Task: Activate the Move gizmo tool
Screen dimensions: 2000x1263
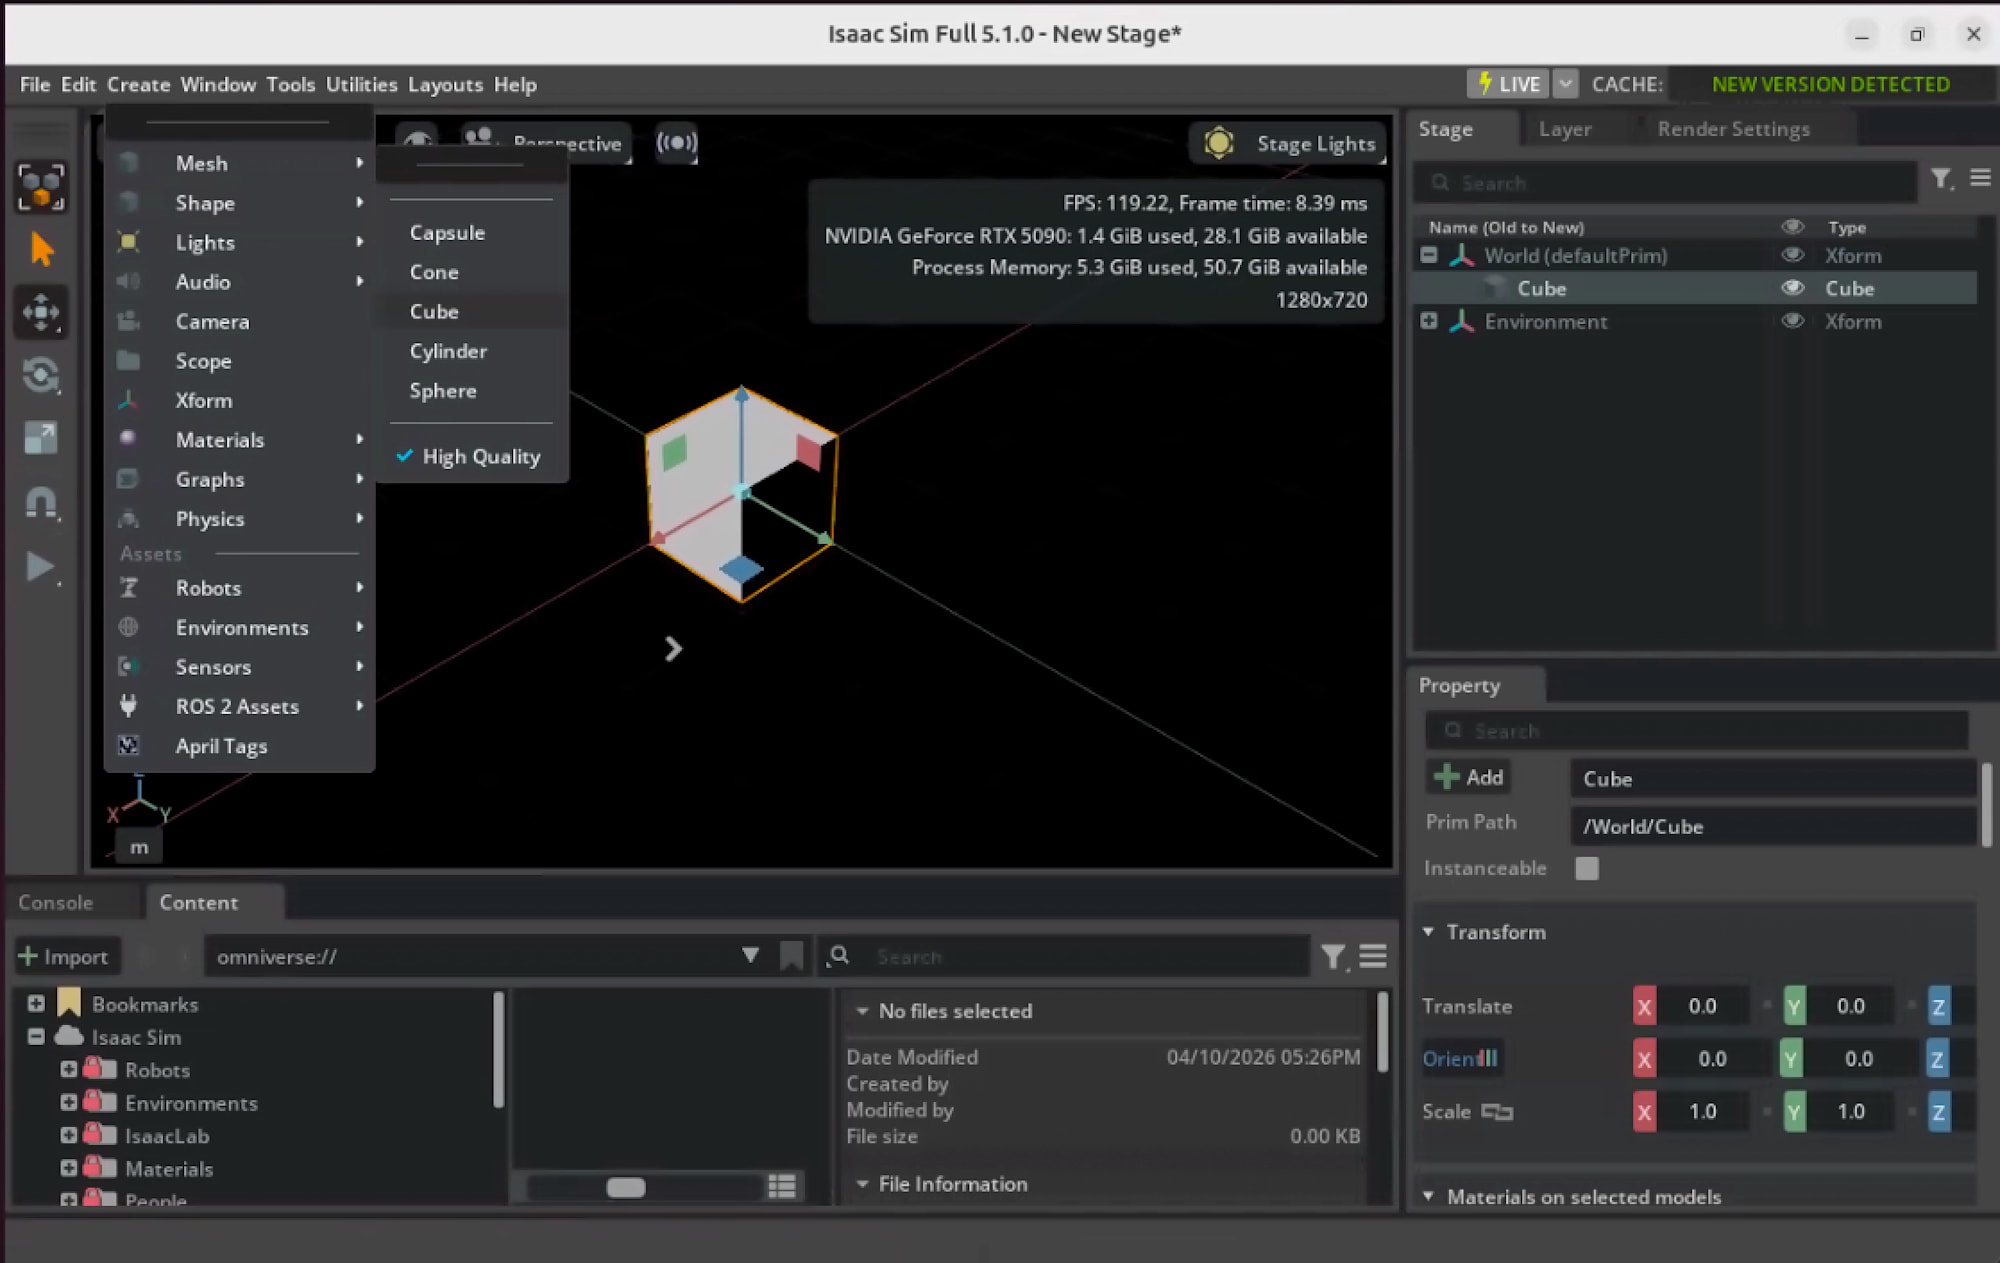Action: pos(41,312)
